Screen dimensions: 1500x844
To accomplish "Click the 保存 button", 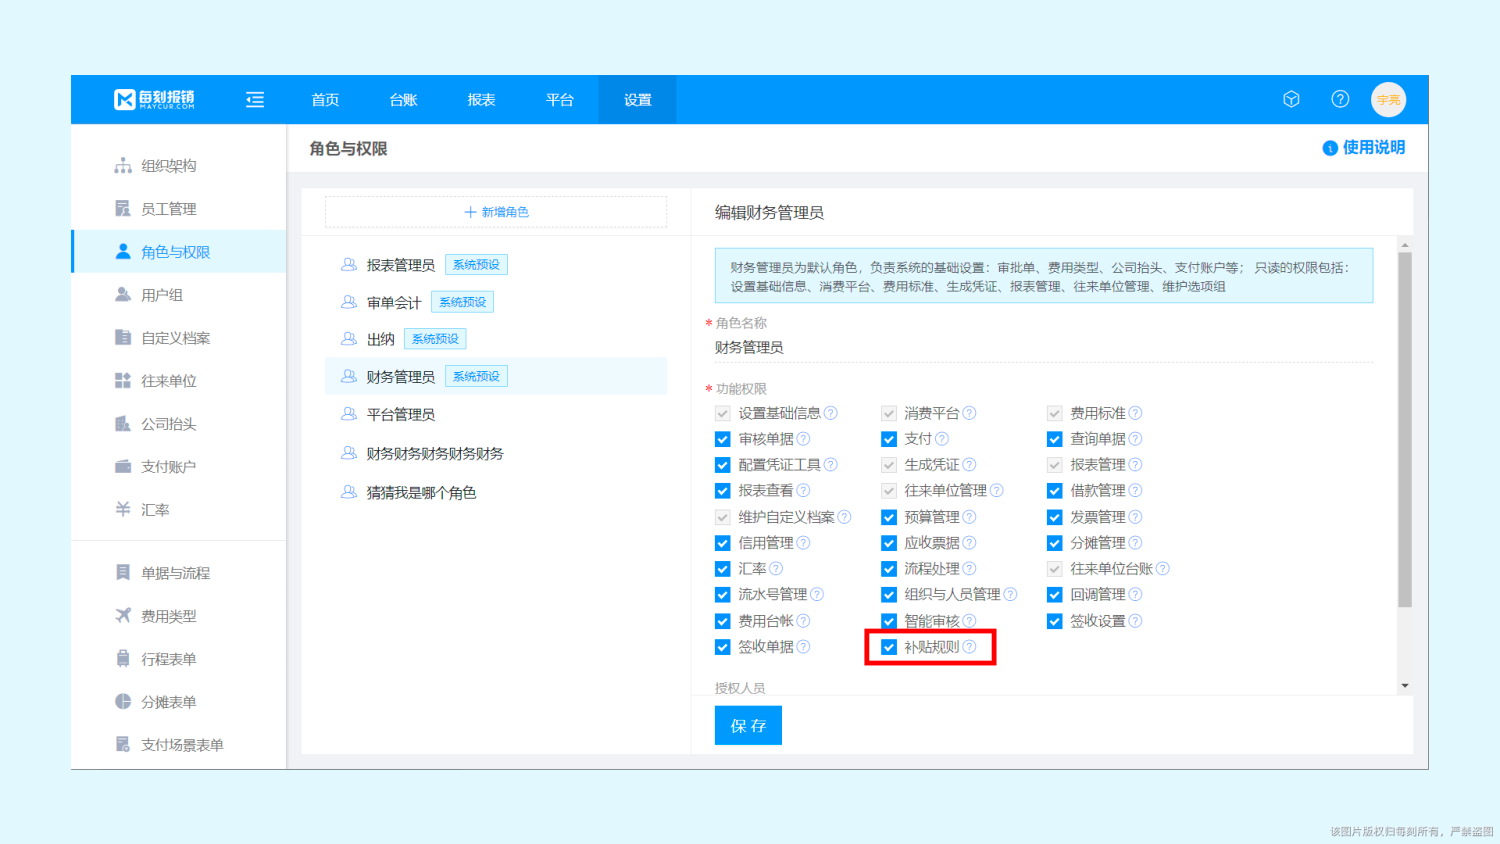I will click(x=748, y=726).
